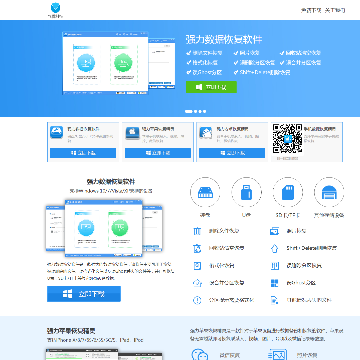Click the blue drive icon in the first product card
360x360 pixels.
pyautogui.click(x=57, y=132)
